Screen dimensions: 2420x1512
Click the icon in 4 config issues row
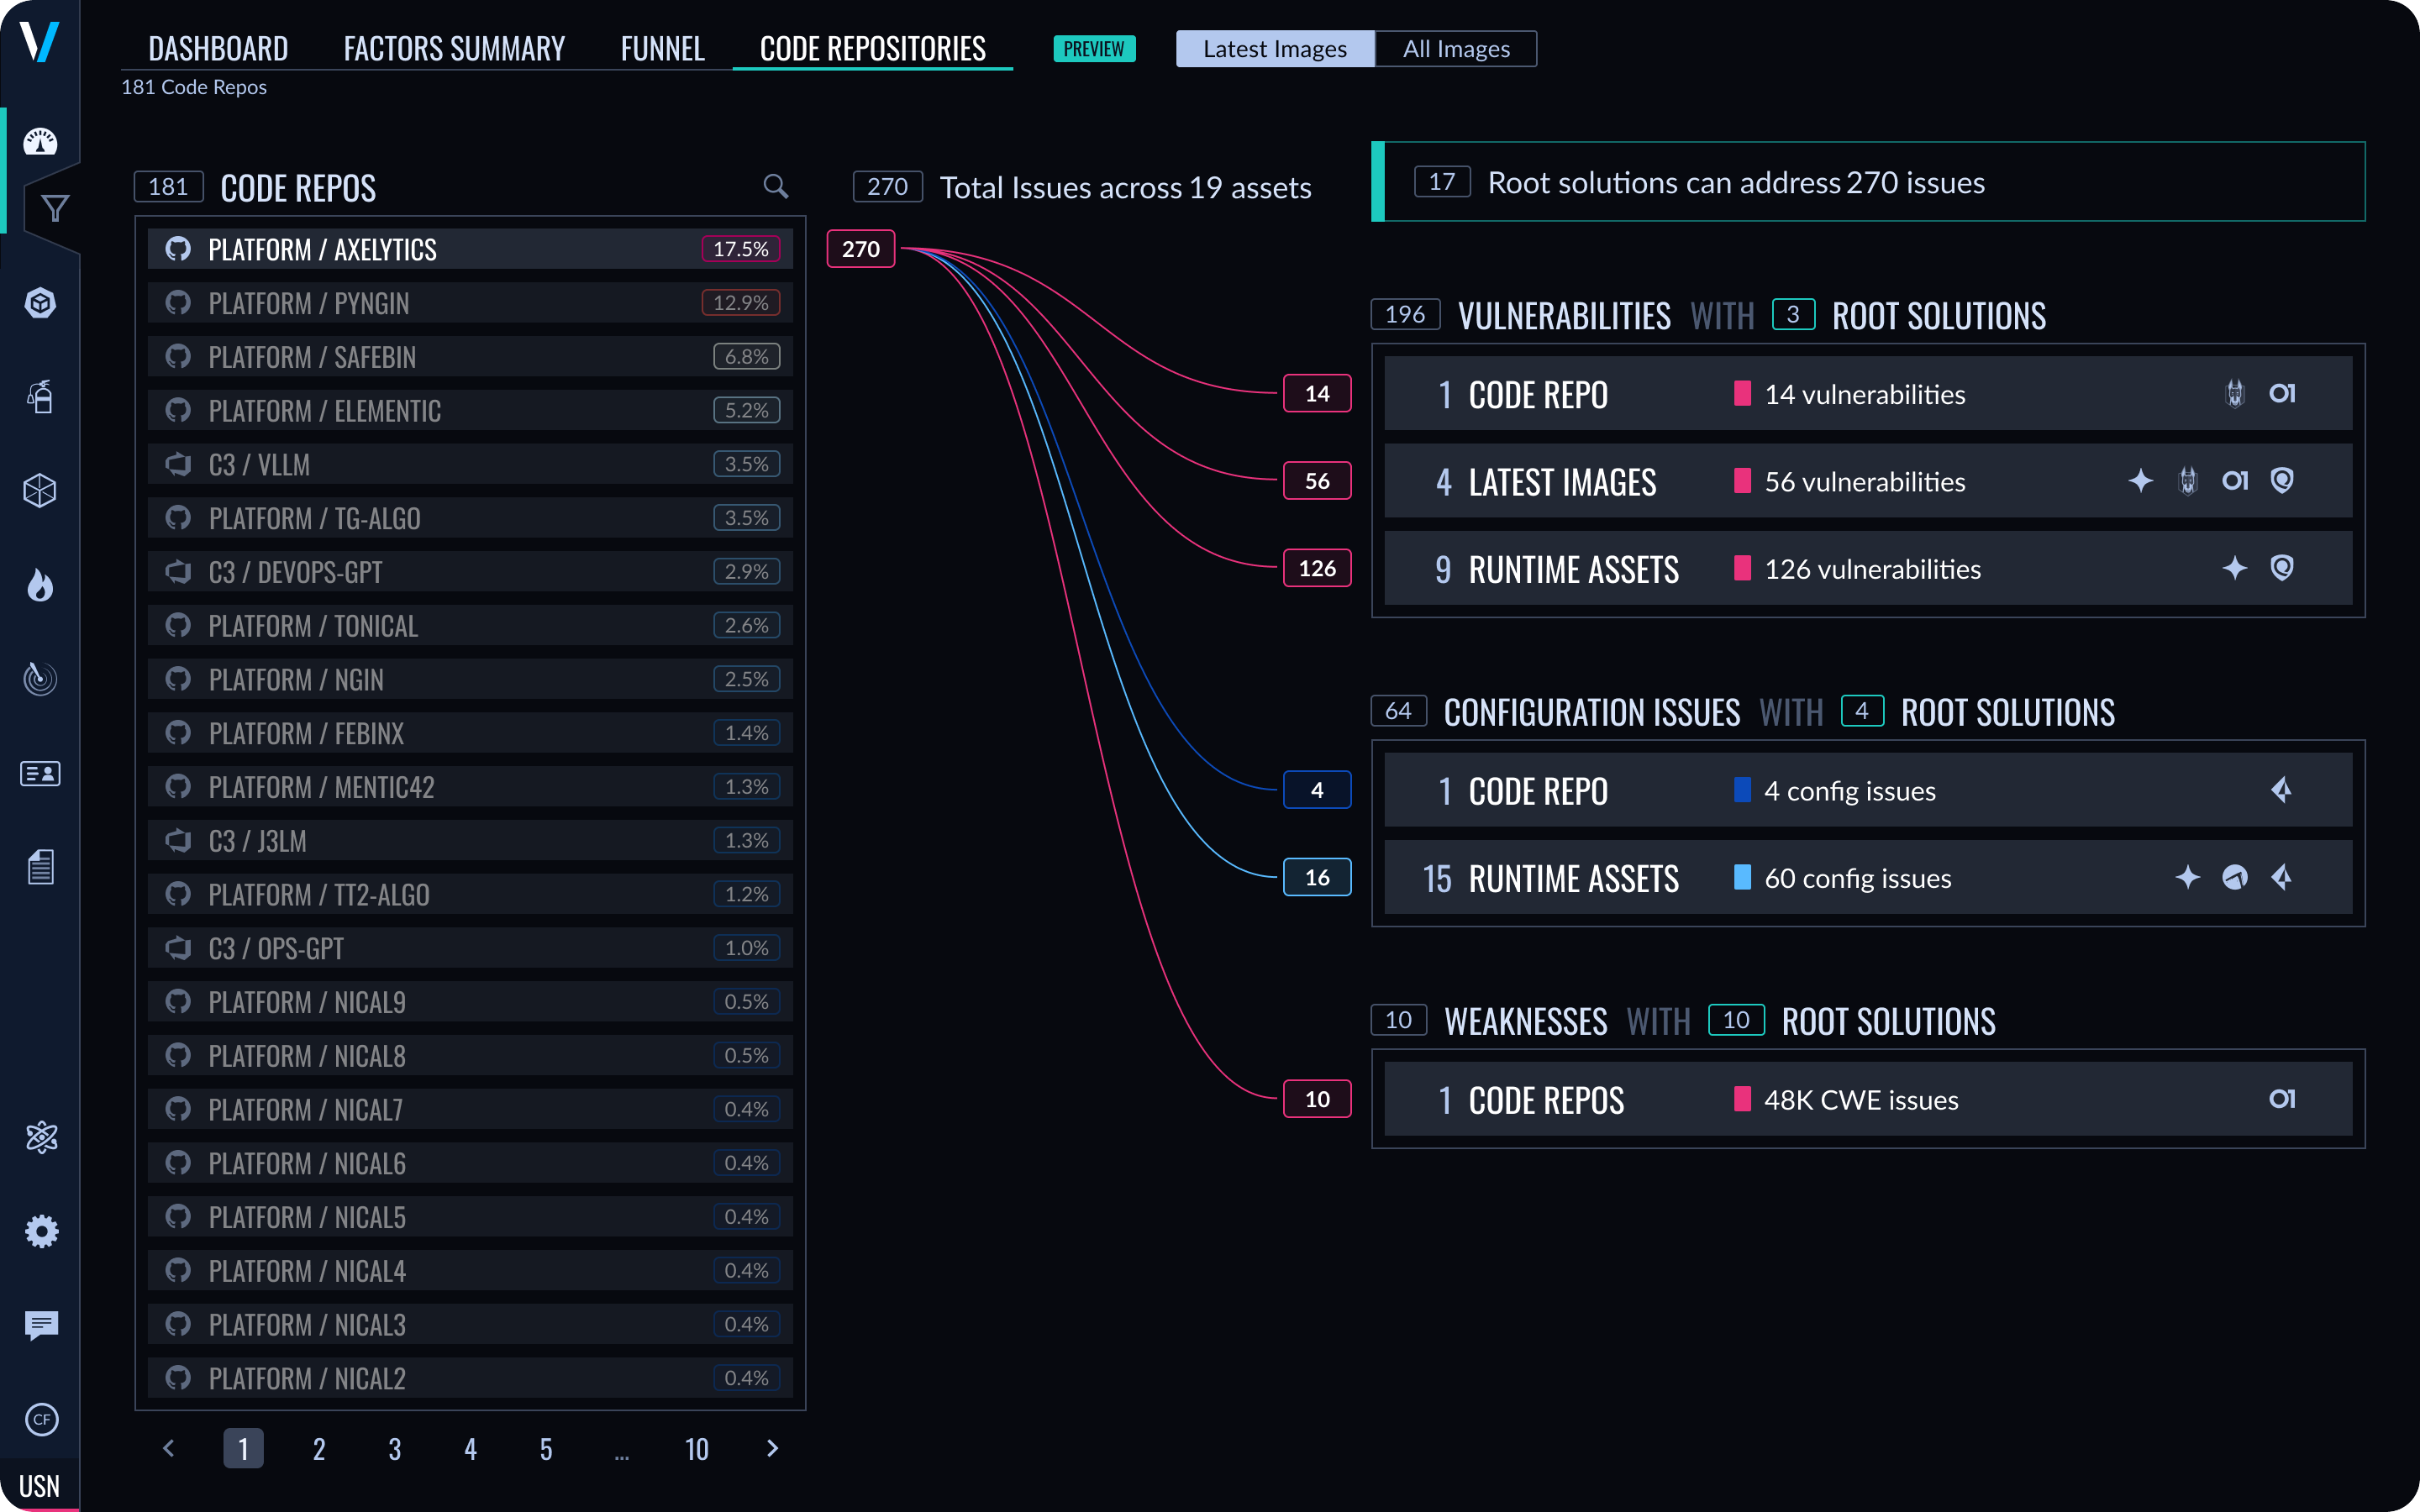coord(2282,790)
